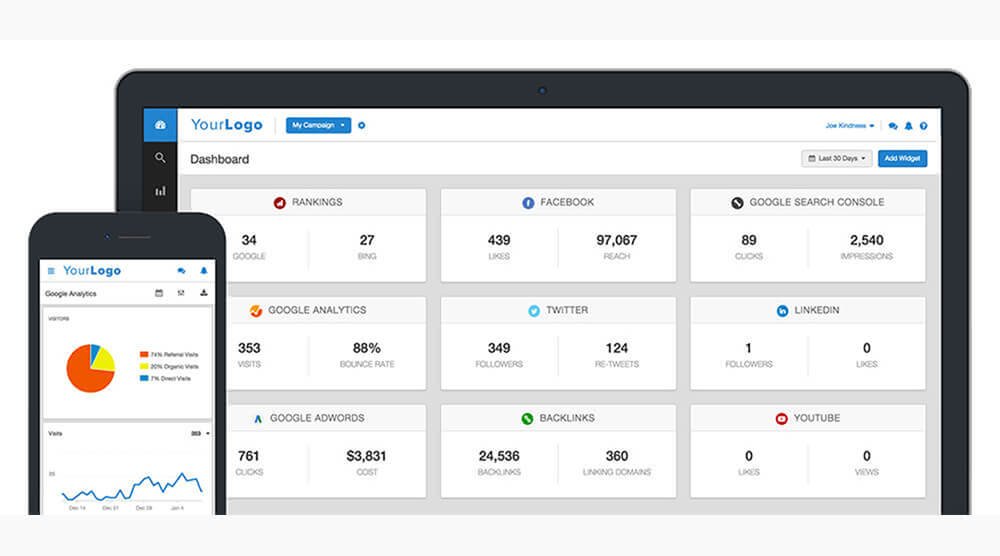
Task: Click the 360 Linking Domains value
Action: point(617,456)
